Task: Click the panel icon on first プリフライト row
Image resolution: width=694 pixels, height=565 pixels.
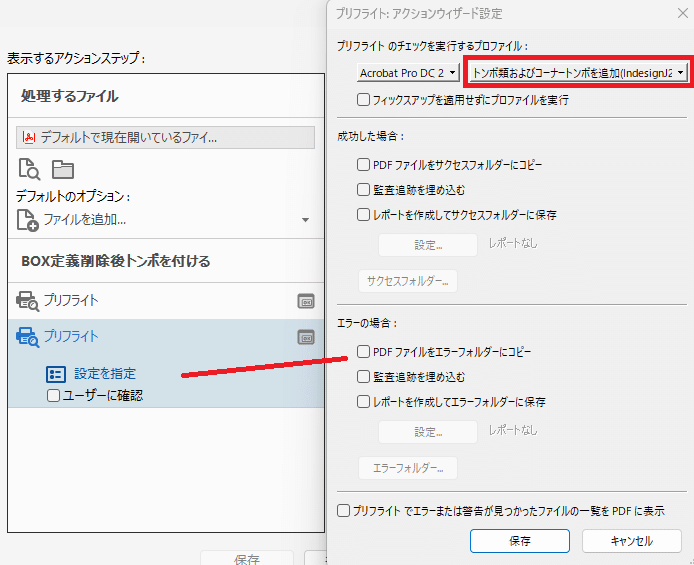Action: [306, 301]
